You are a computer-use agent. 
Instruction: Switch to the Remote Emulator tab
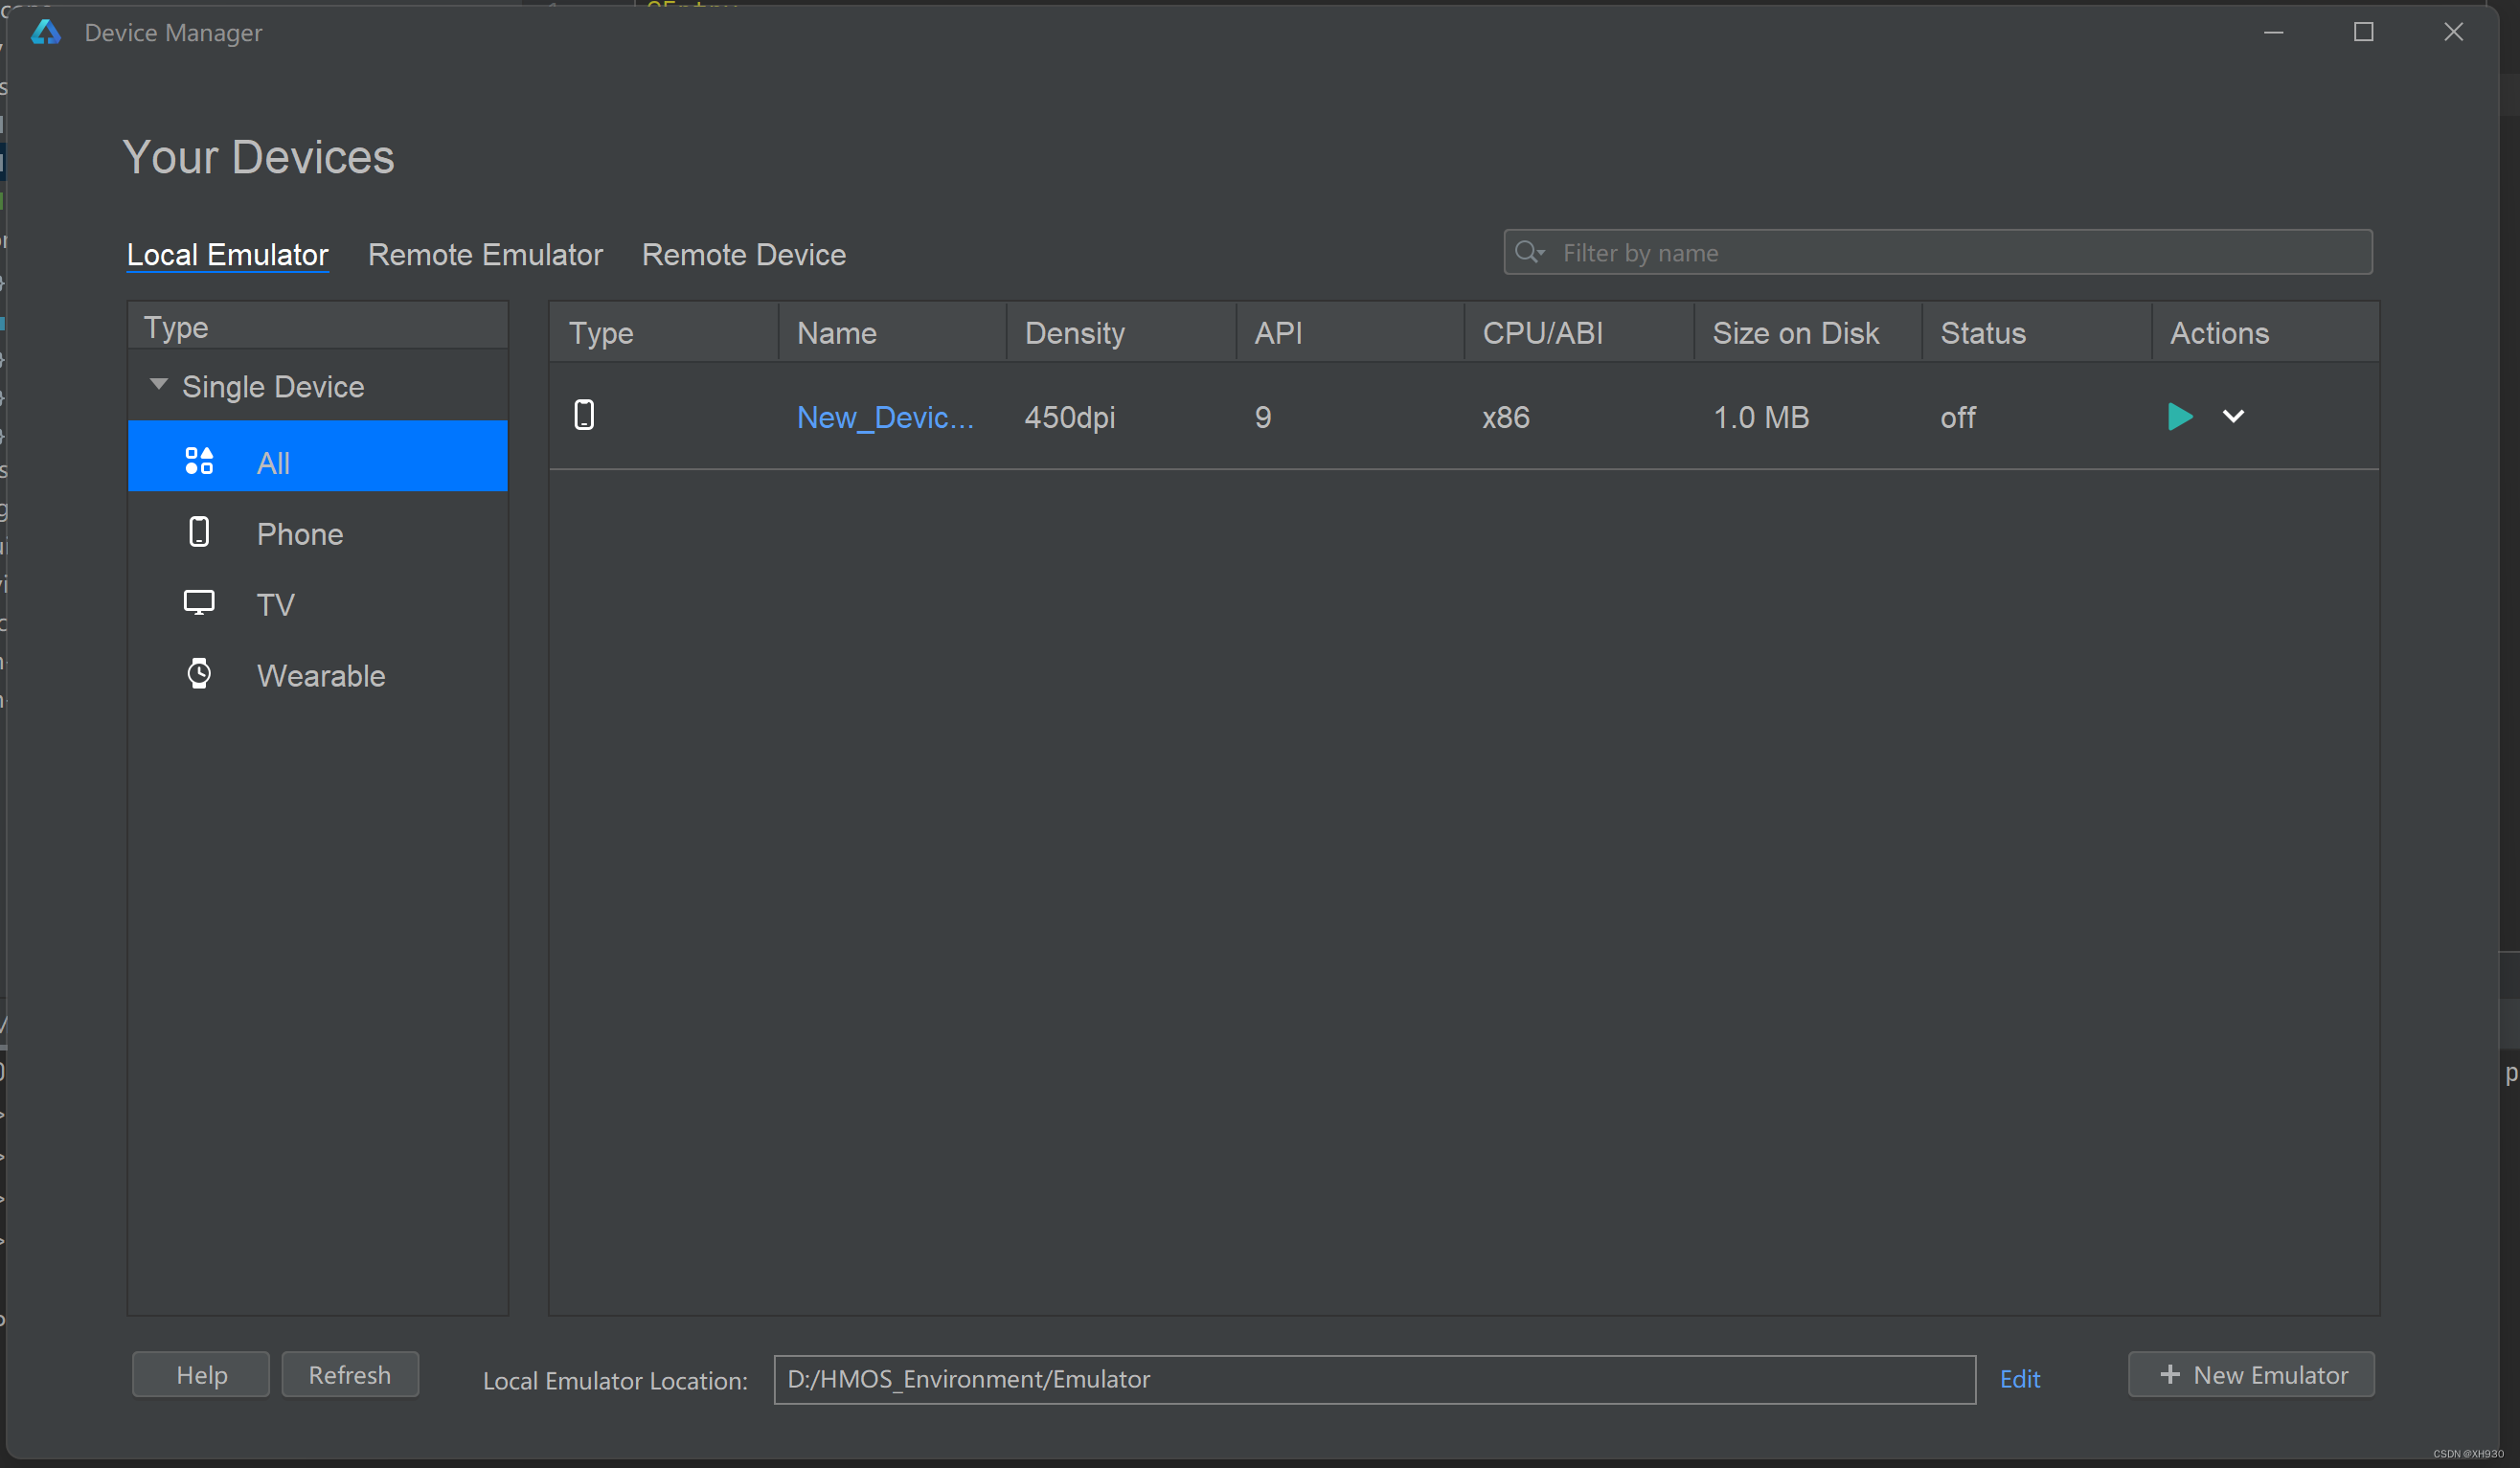click(x=485, y=255)
